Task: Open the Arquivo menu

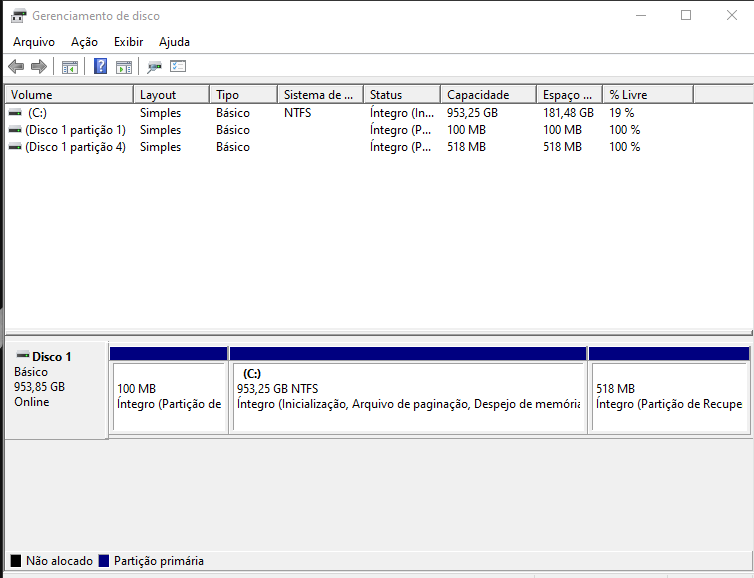Action: [x=34, y=42]
